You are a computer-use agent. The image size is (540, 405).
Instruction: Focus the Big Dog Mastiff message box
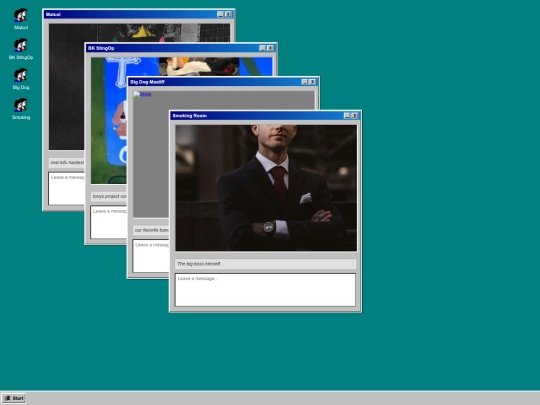151,256
